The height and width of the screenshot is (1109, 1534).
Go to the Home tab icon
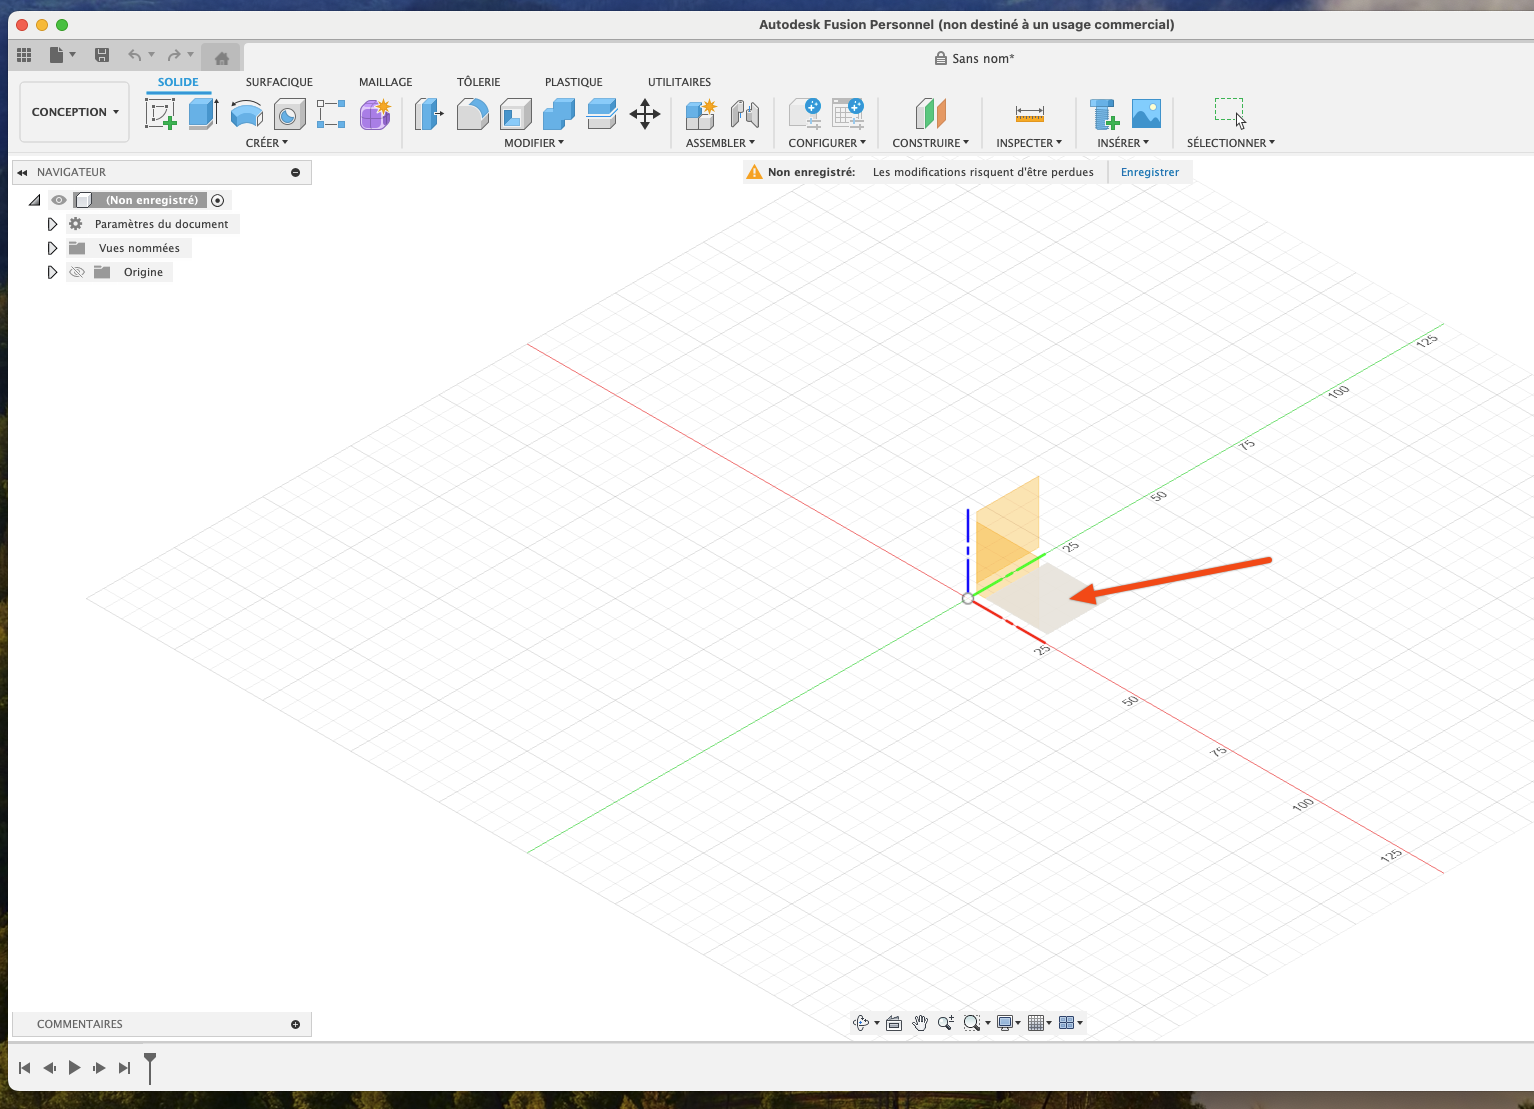(x=222, y=58)
